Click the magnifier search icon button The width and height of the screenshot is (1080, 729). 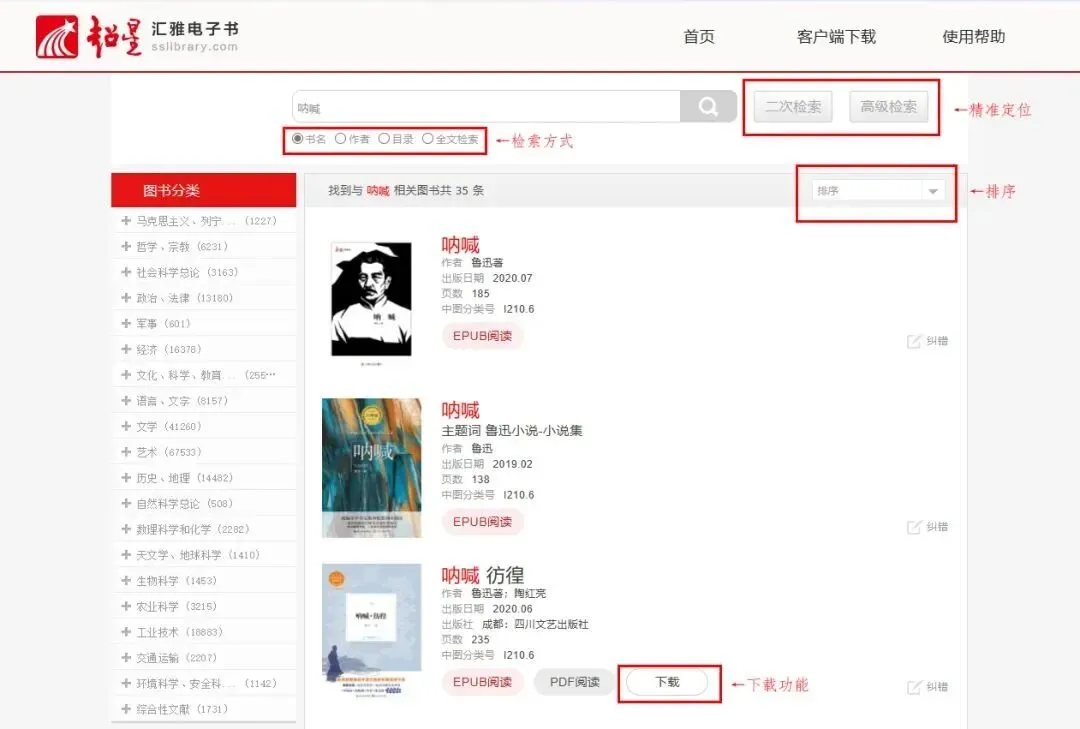click(708, 107)
